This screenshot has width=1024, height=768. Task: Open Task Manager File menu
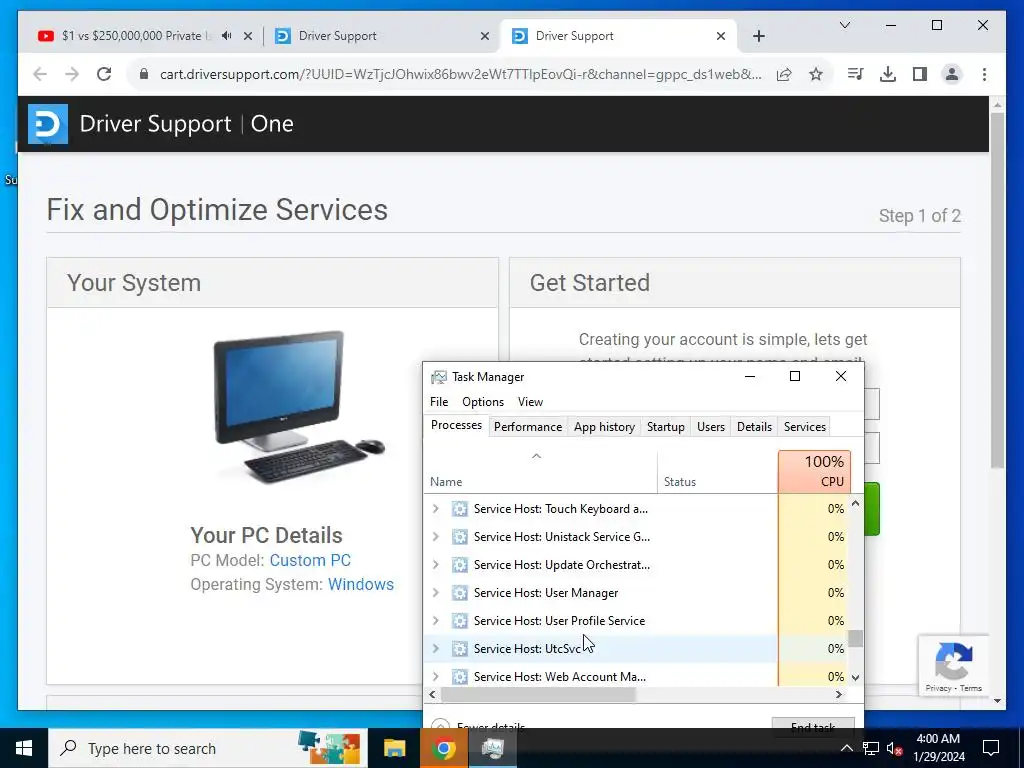tap(439, 402)
